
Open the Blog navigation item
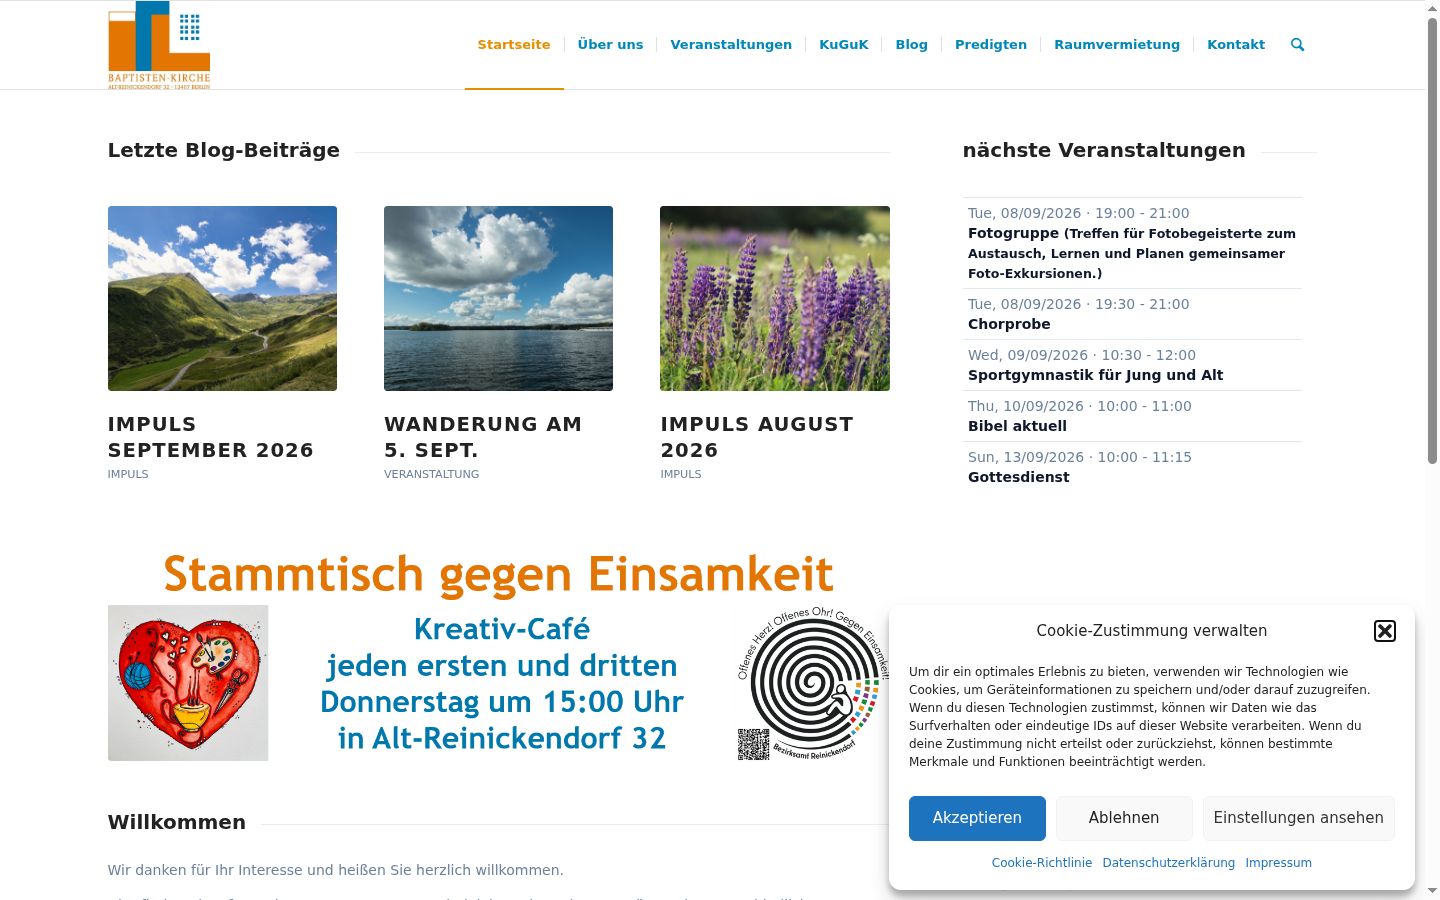(x=911, y=44)
